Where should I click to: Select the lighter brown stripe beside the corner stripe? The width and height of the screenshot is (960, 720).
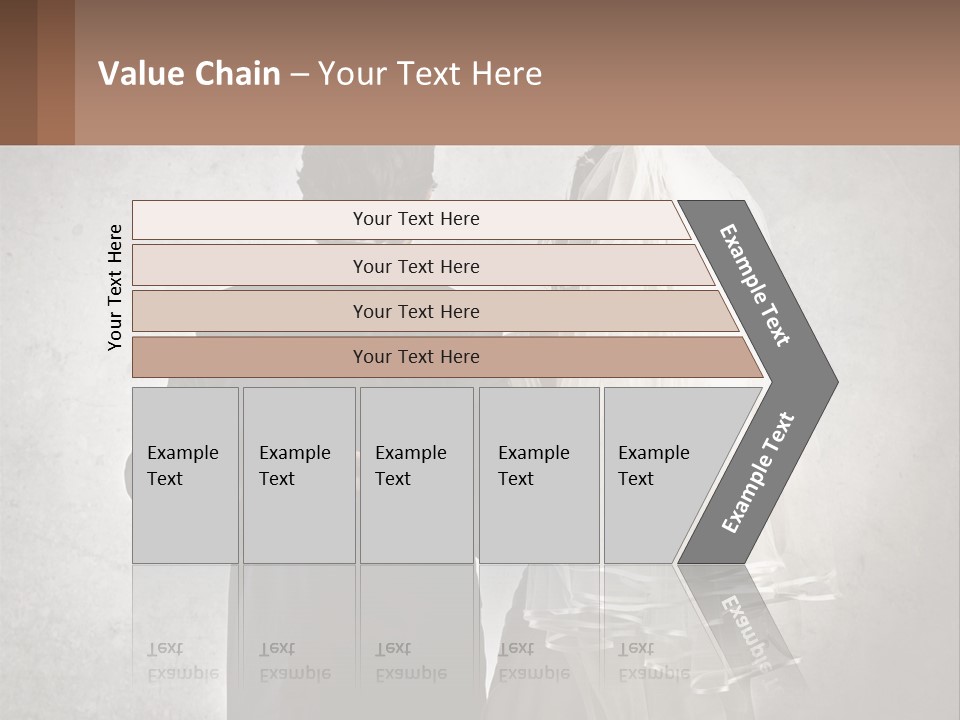56,72
